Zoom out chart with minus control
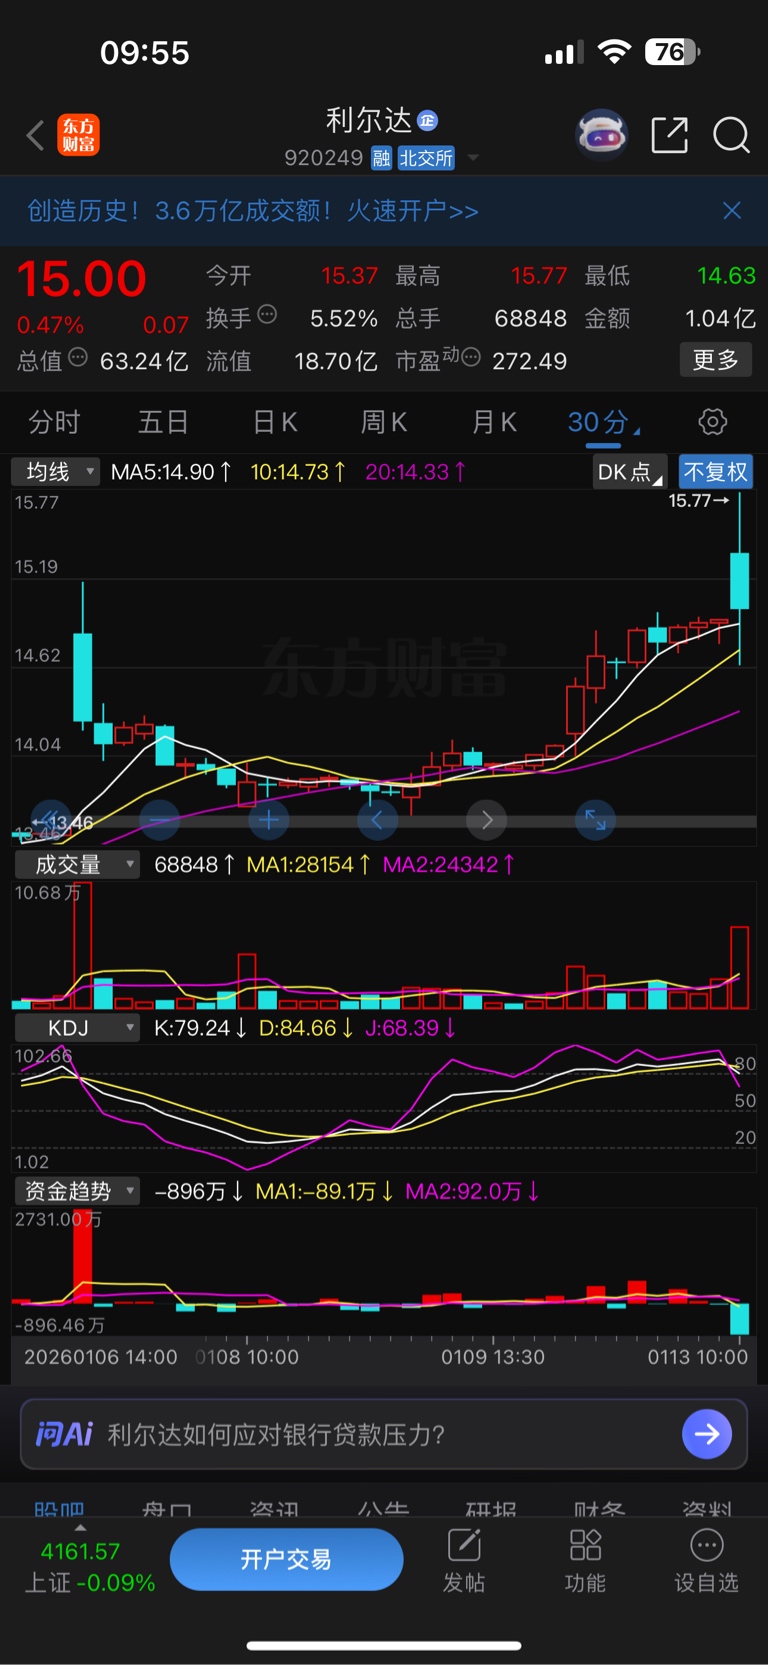 [159, 821]
